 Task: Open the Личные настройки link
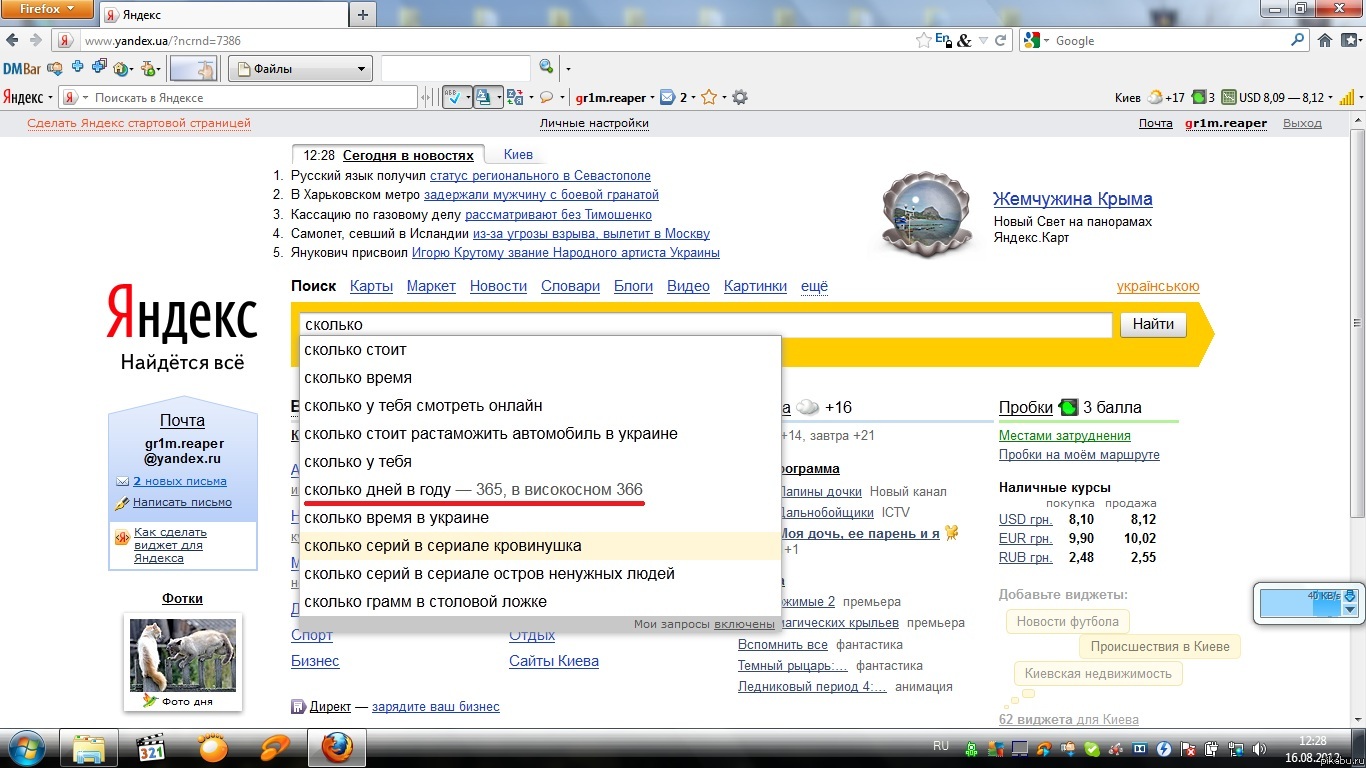(594, 123)
